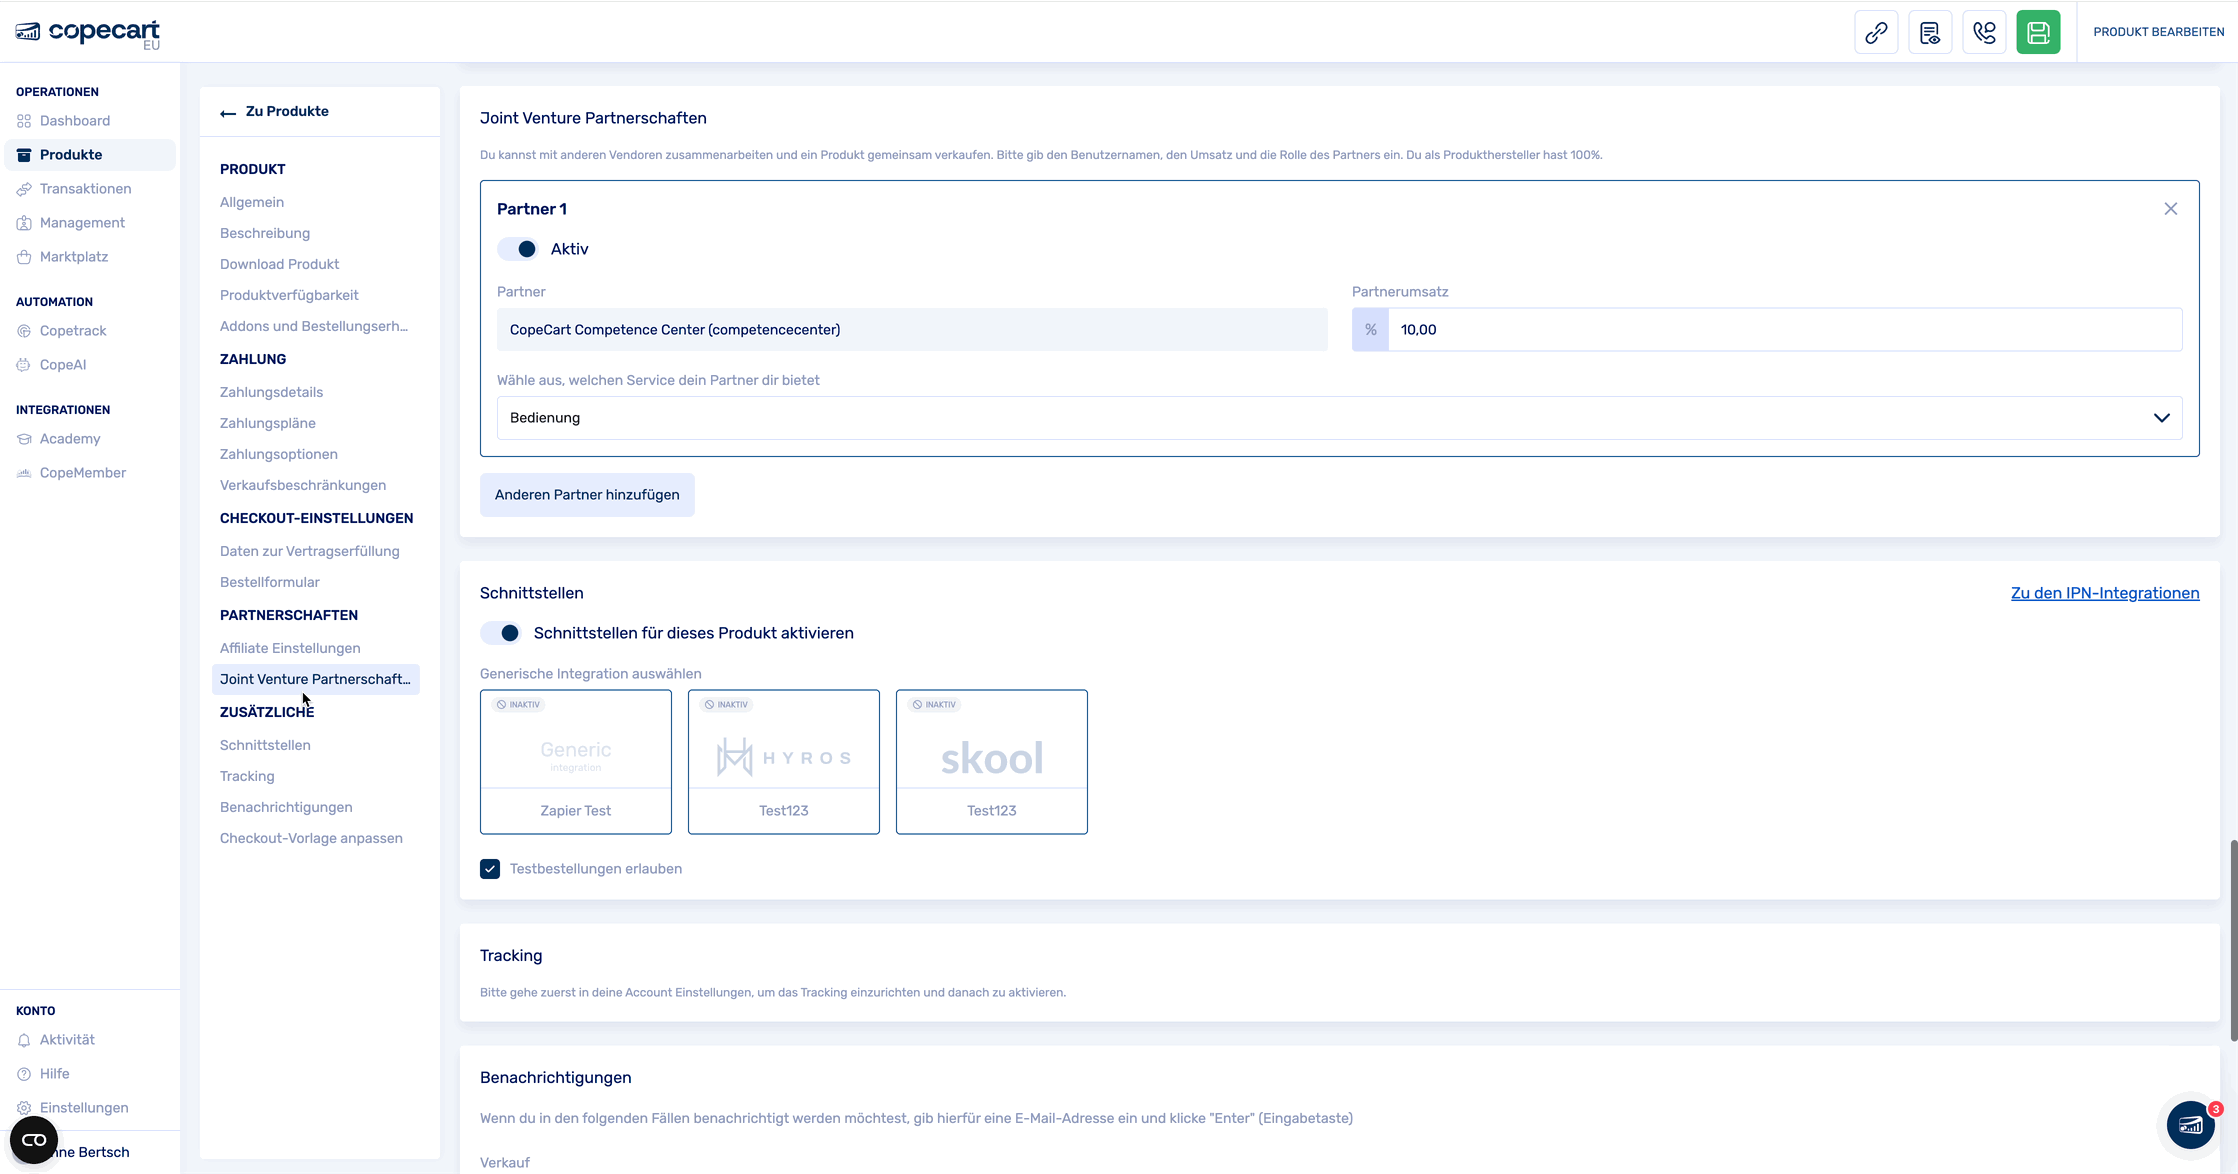The width and height of the screenshot is (2238, 1174).
Task: Open the chat widget with red badge
Action: point(2190,1125)
